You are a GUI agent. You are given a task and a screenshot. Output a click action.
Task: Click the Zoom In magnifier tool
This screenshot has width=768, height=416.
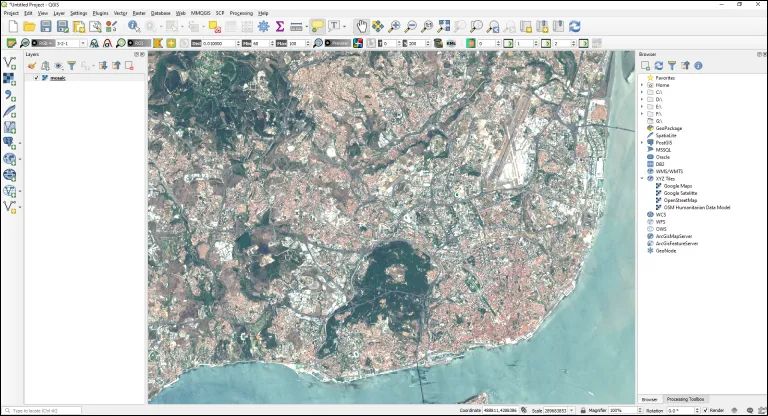click(394, 26)
